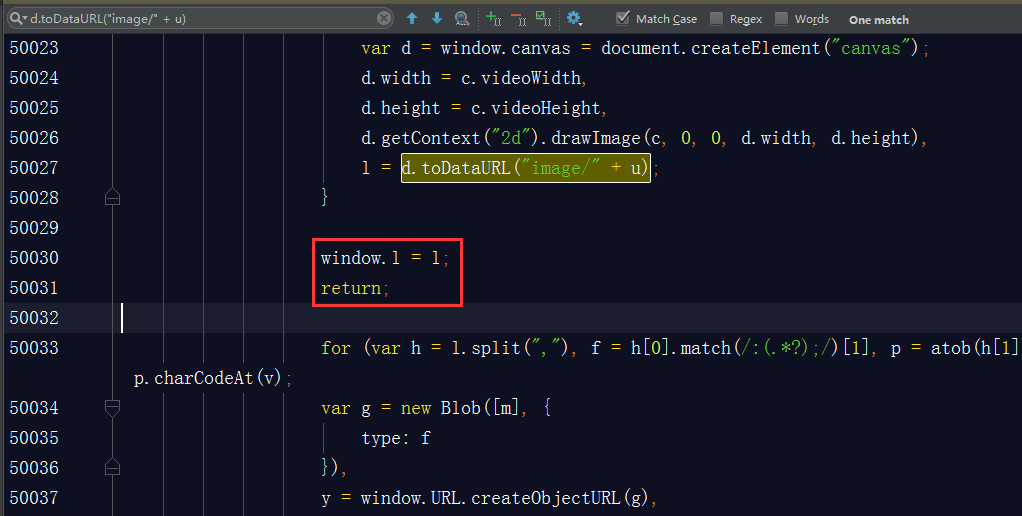Click line number 50027 in gutter
Screen dimensions: 1022x516
34,168
